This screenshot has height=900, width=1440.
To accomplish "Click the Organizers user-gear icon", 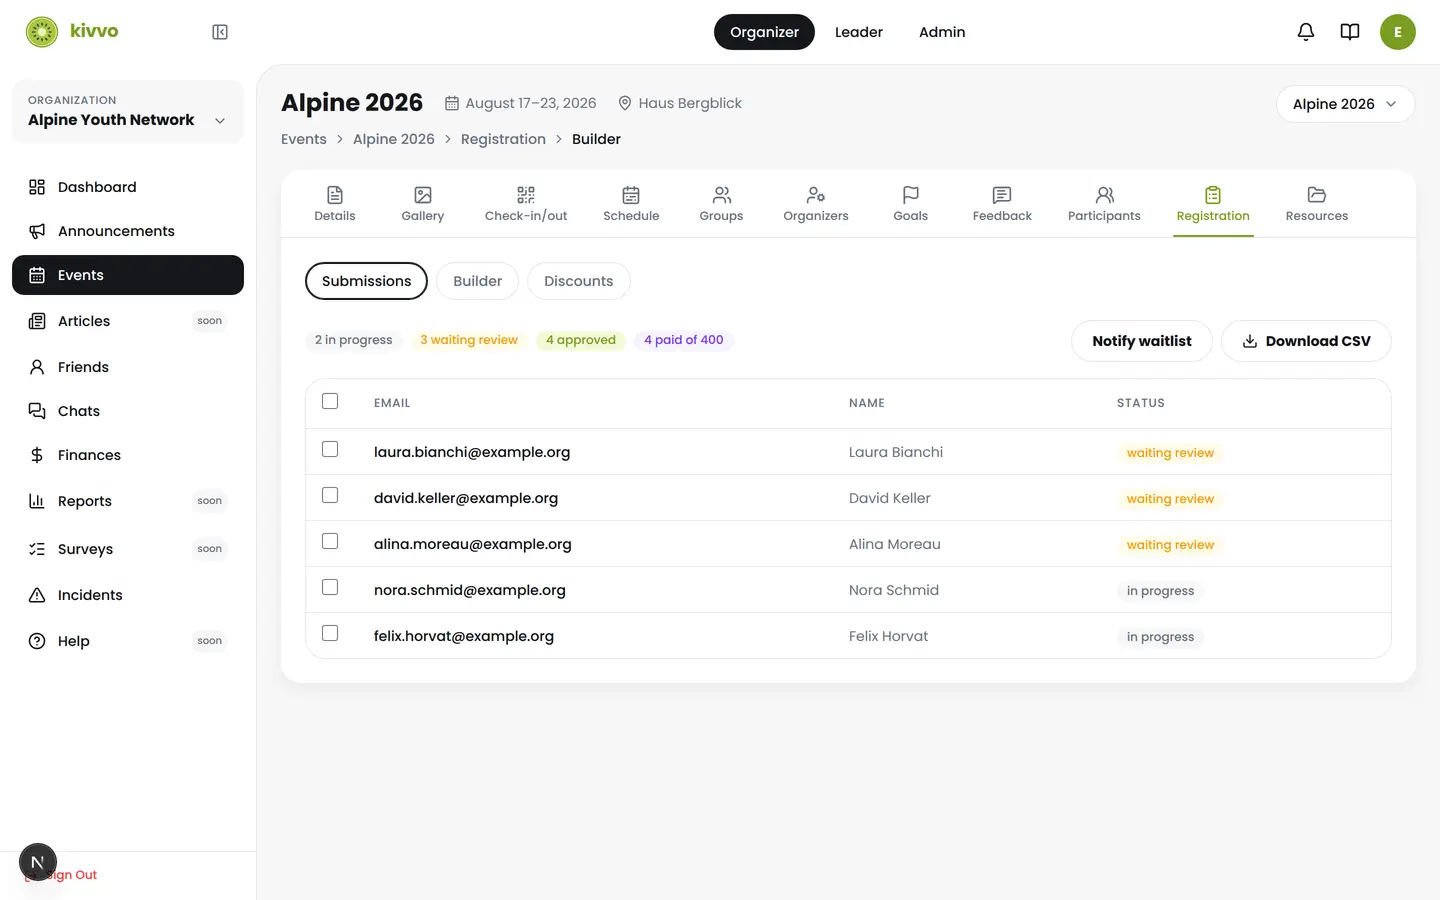I will (x=816, y=195).
